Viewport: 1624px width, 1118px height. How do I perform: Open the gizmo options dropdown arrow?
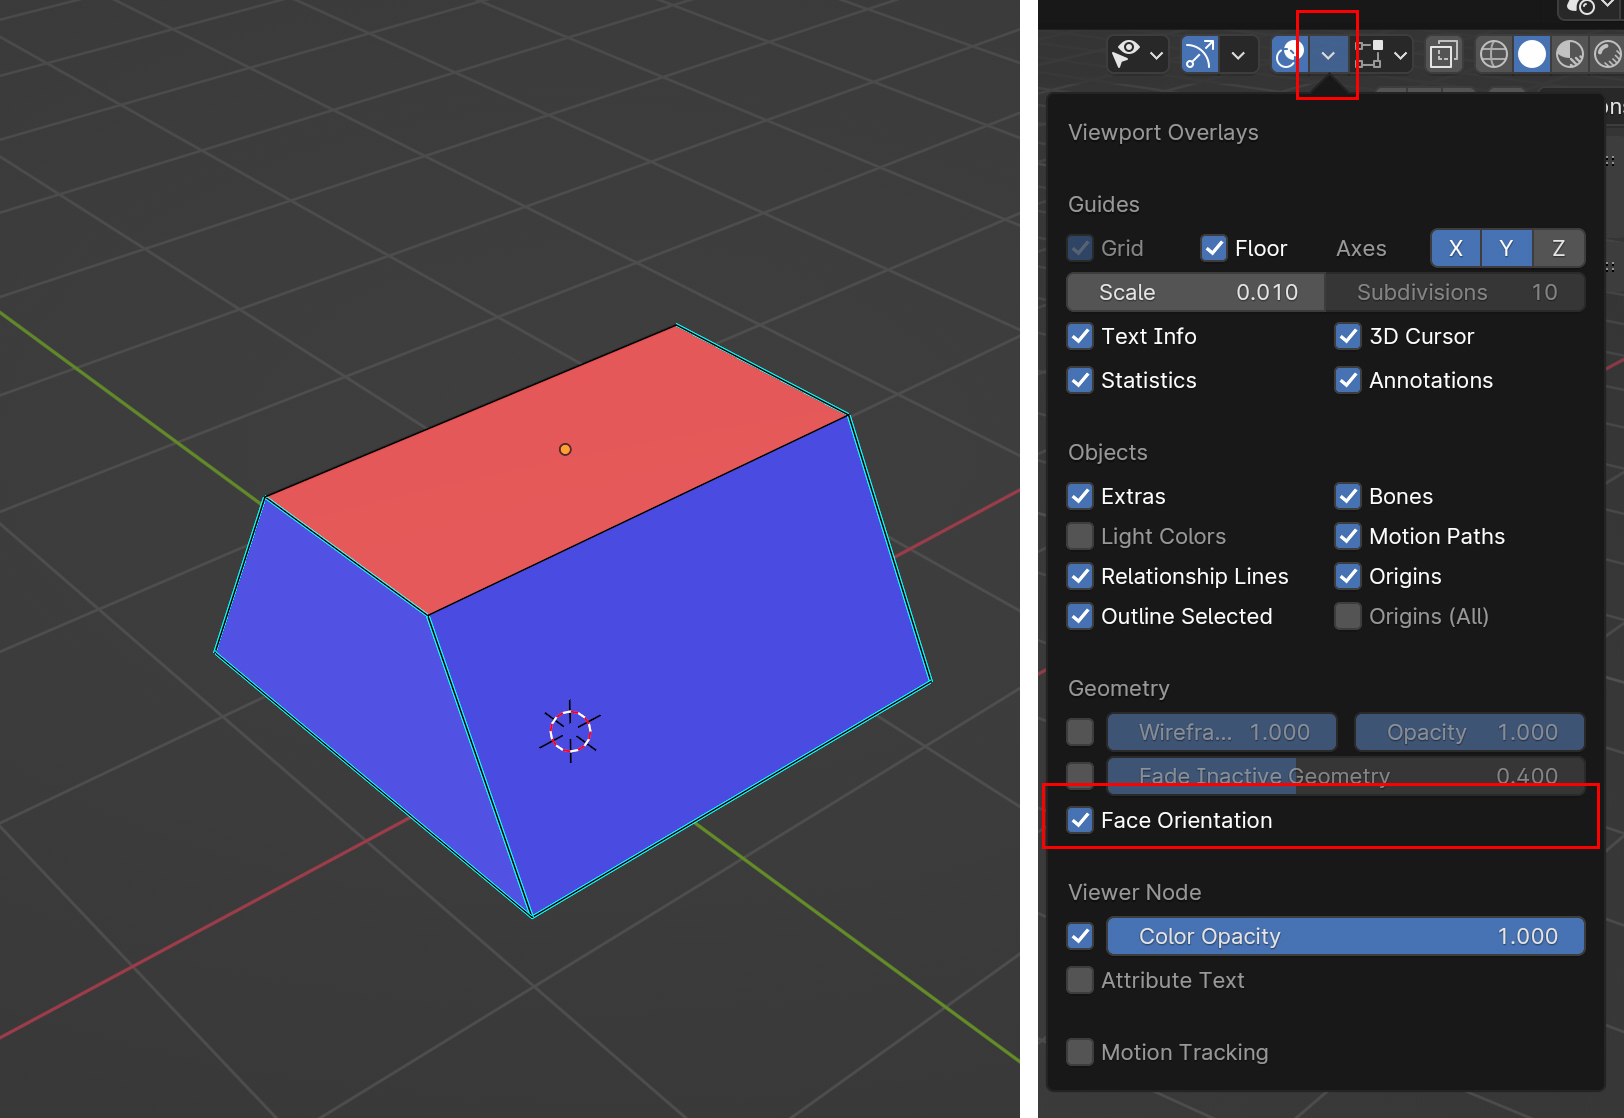(x=1238, y=55)
